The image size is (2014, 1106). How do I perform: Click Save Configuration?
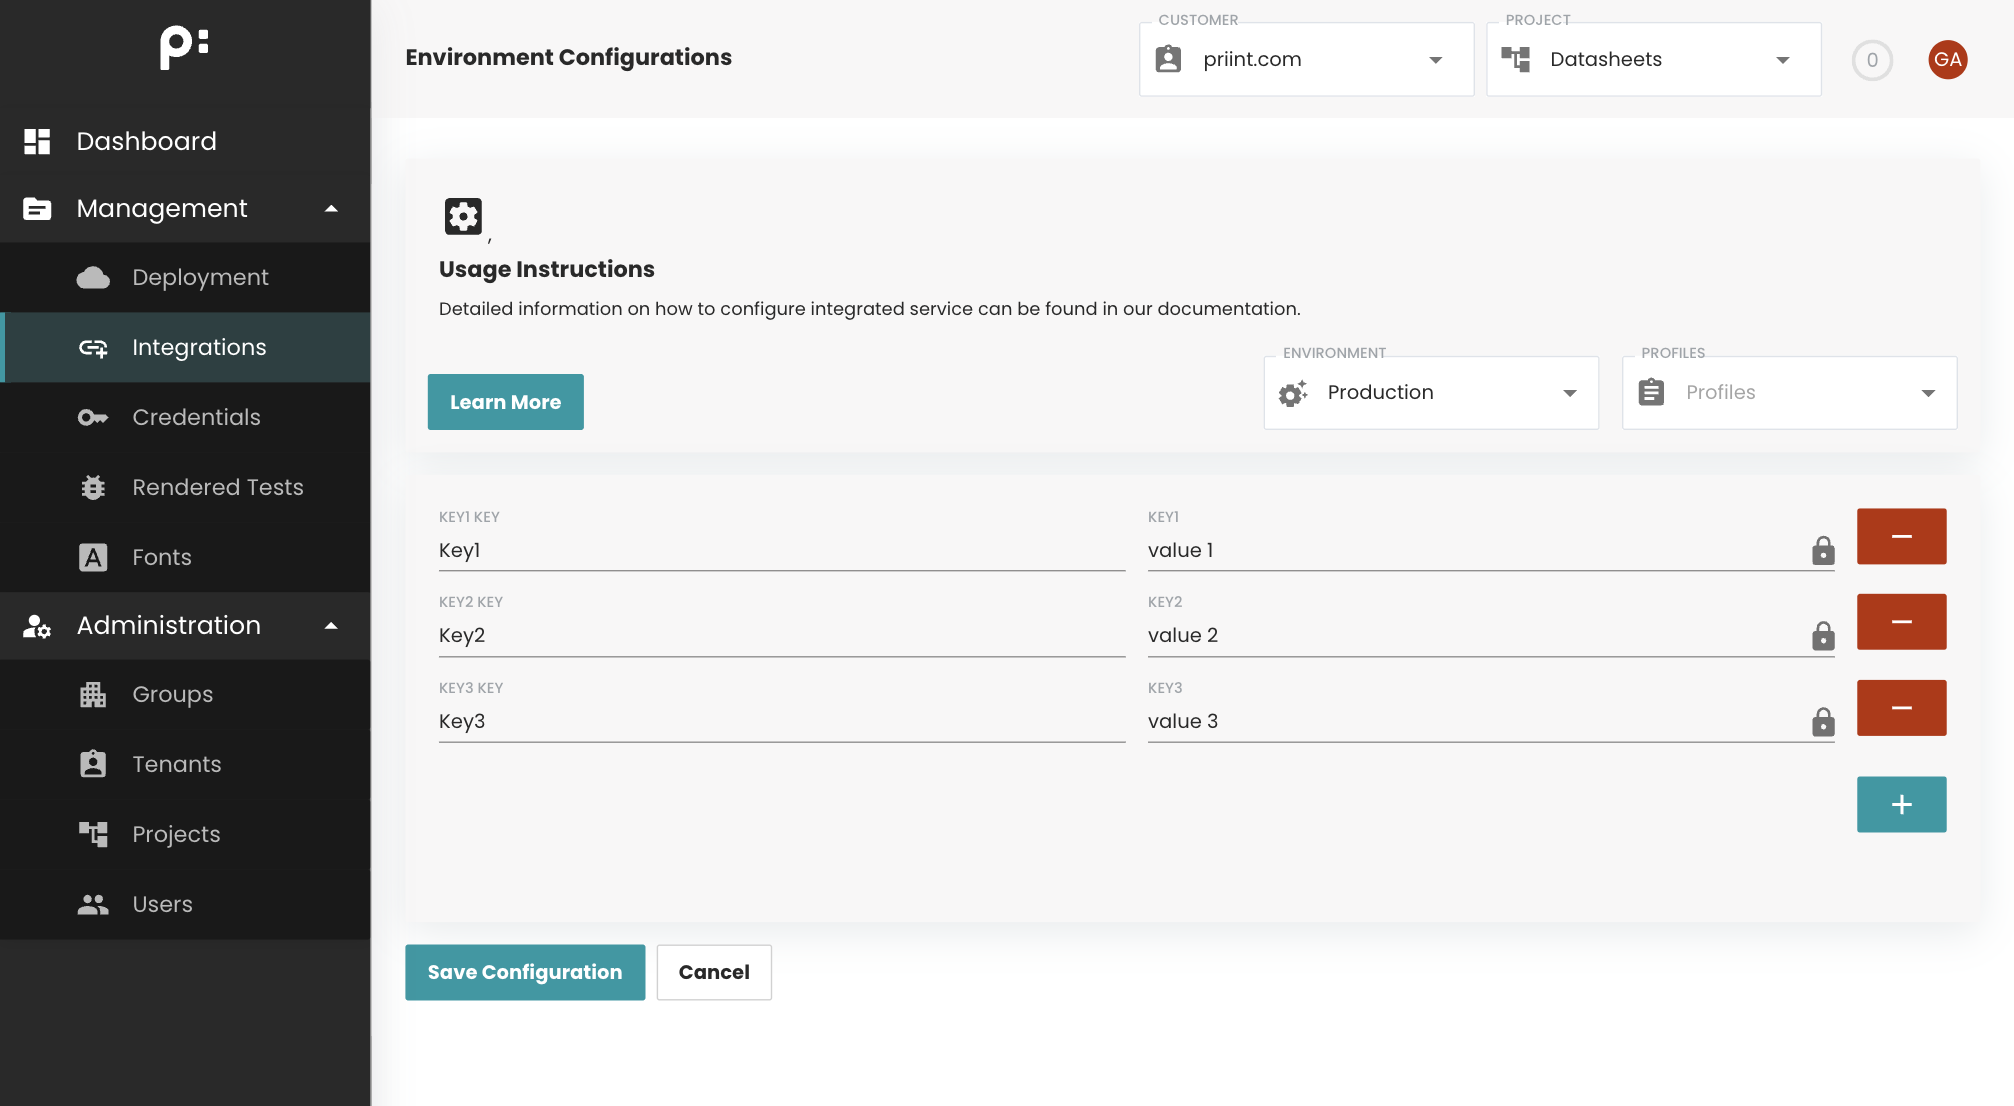(x=524, y=972)
